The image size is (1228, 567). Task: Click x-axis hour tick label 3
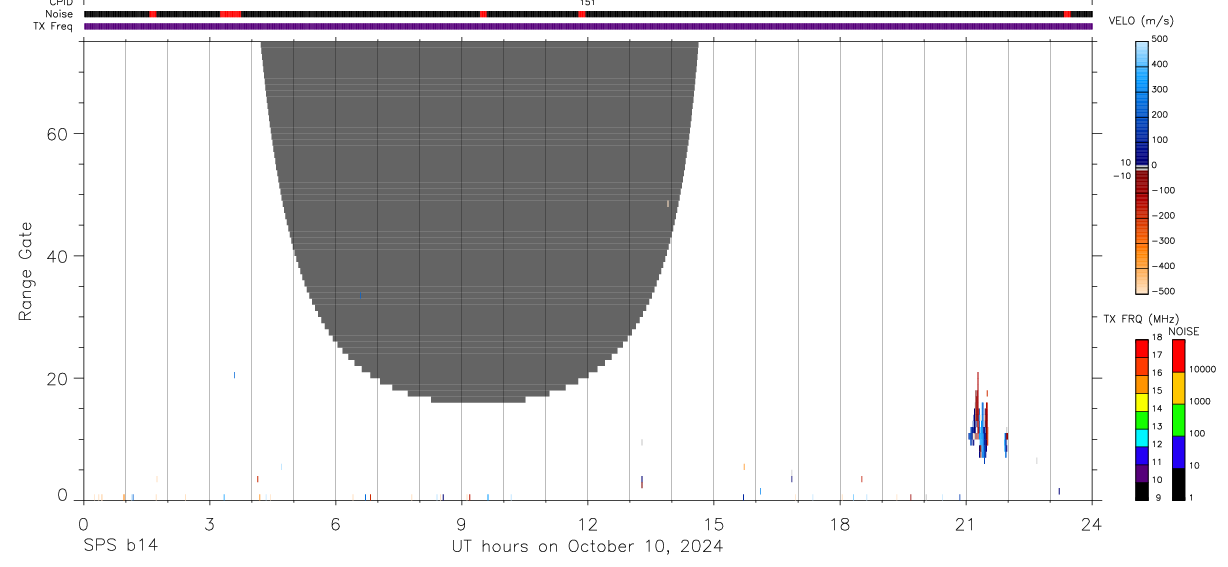coord(209,523)
